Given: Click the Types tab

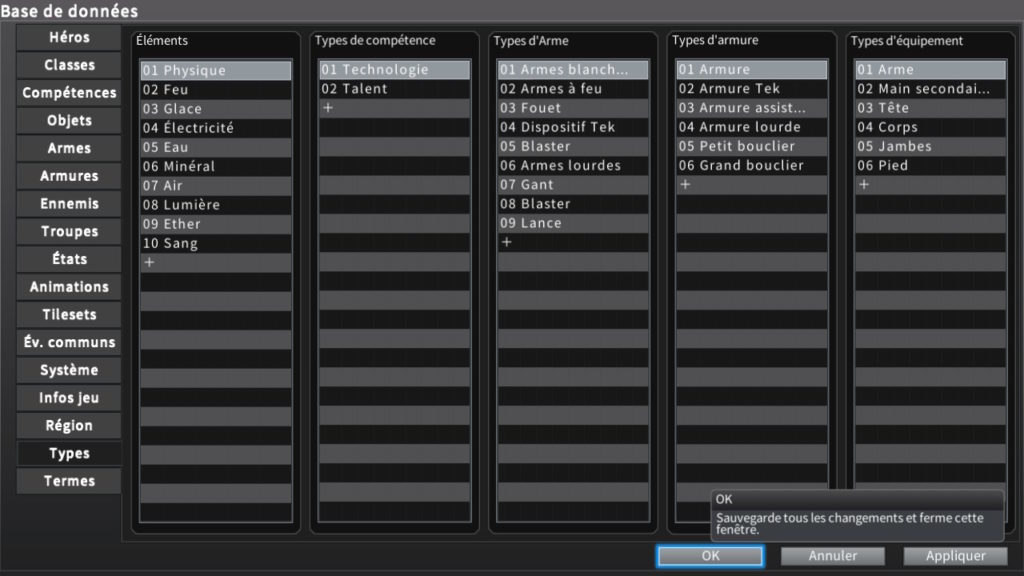Looking at the screenshot, I should (69, 453).
